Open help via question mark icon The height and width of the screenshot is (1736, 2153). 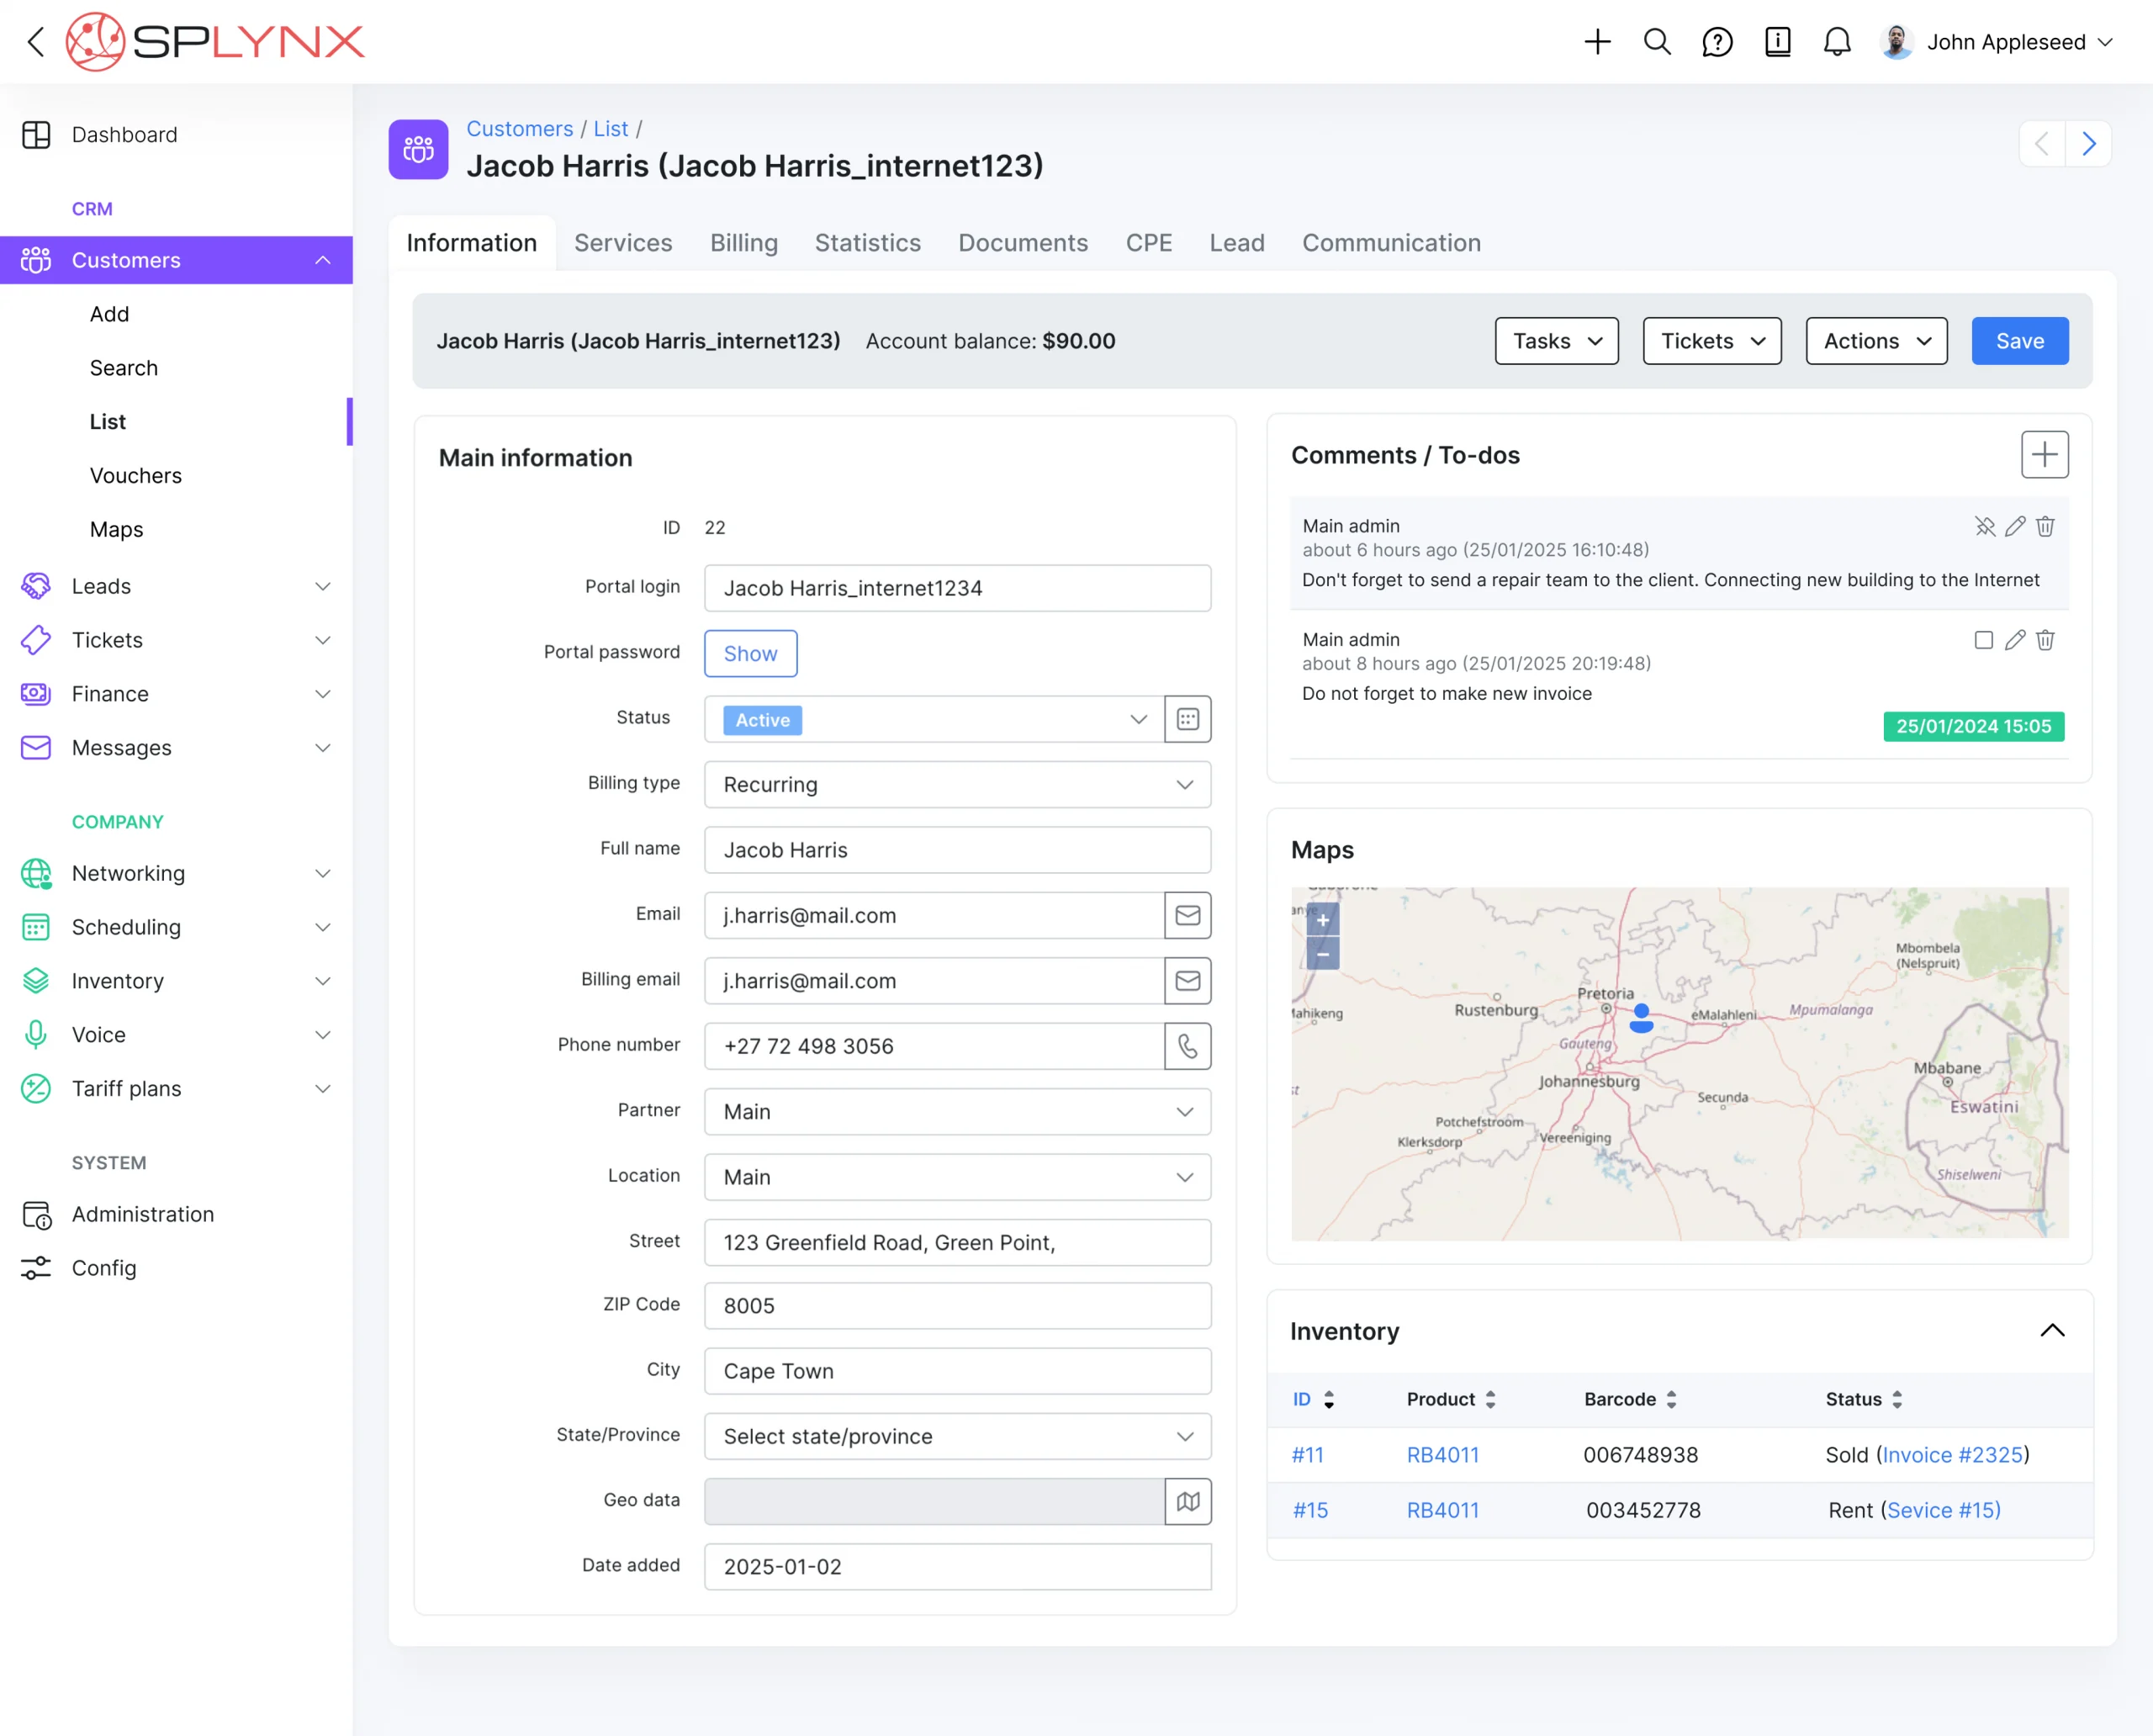click(1717, 42)
